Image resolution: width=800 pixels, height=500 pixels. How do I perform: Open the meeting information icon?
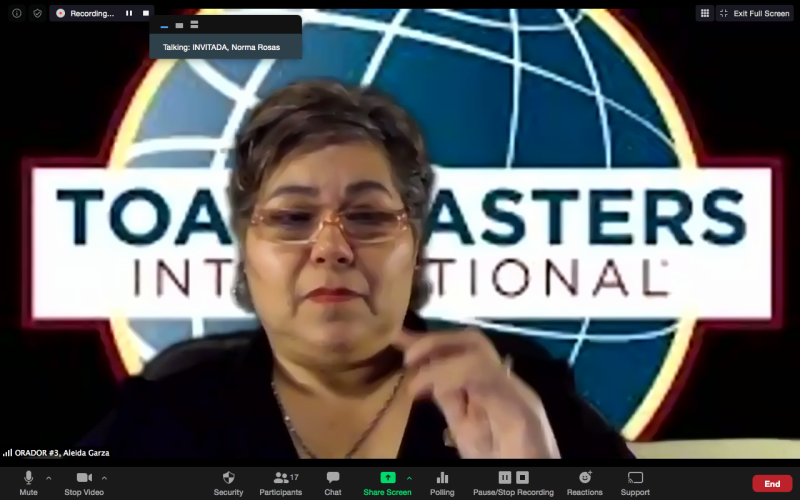pyautogui.click(x=17, y=13)
